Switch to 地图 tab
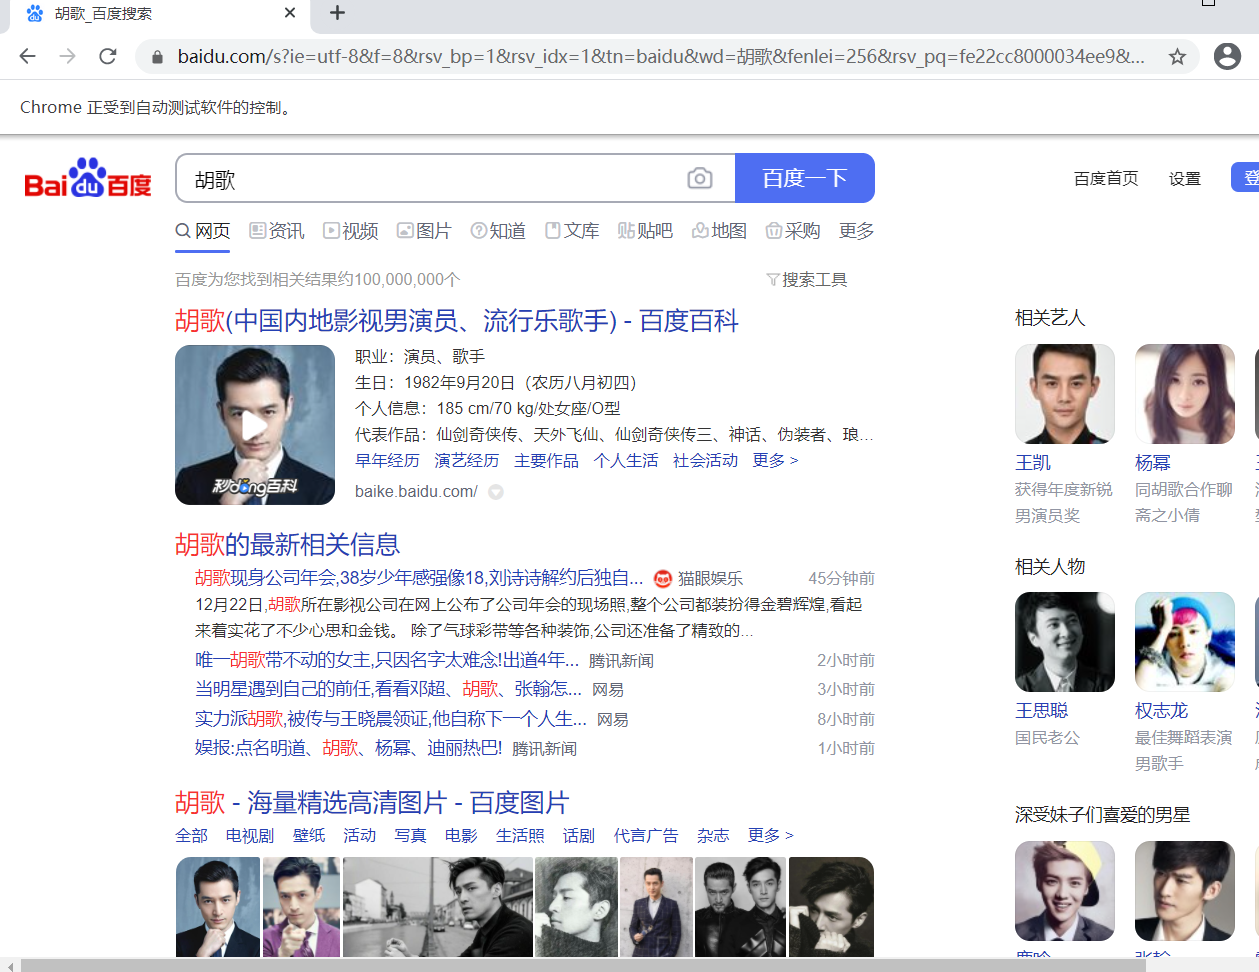Viewport: 1259px width, 972px height. pyautogui.click(x=719, y=231)
